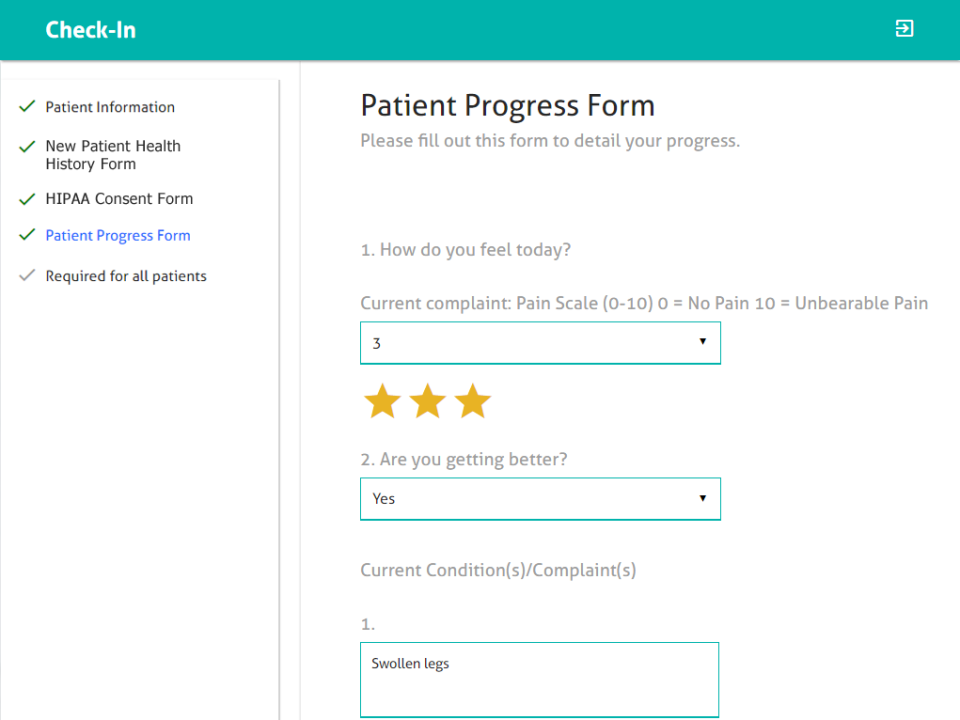The width and height of the screenshot is (960, 720).
Task: Click the Swollen legs complaint text box
Action: coord(539,680)
